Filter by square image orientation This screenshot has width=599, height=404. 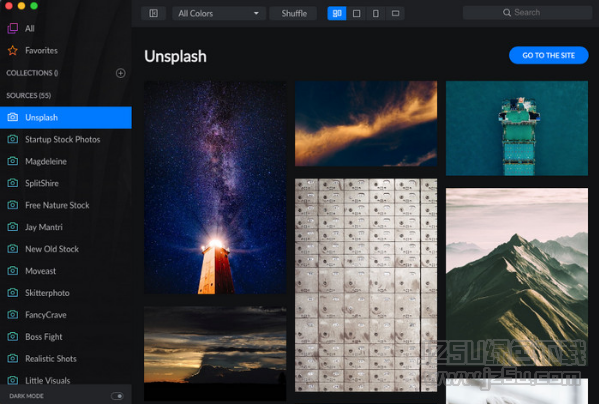click(356, 13)
